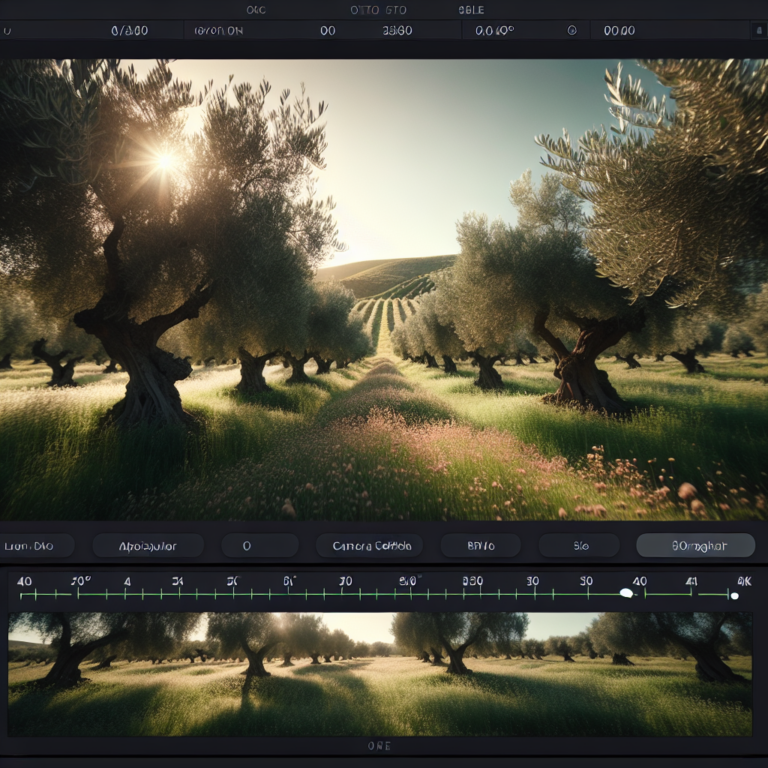Screen dimensions: 768x768
Task: Select the partially cut-off pill button at the far left
Action: [36, 546]
